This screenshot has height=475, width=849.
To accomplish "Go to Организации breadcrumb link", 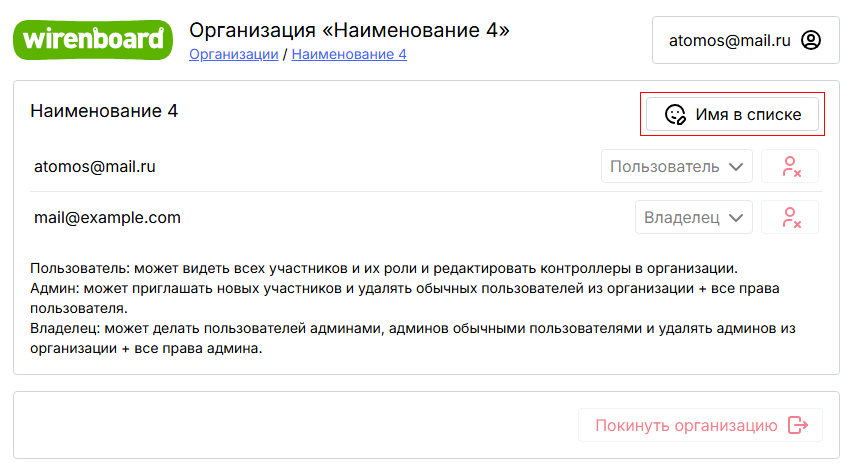I will coord(233,54).
